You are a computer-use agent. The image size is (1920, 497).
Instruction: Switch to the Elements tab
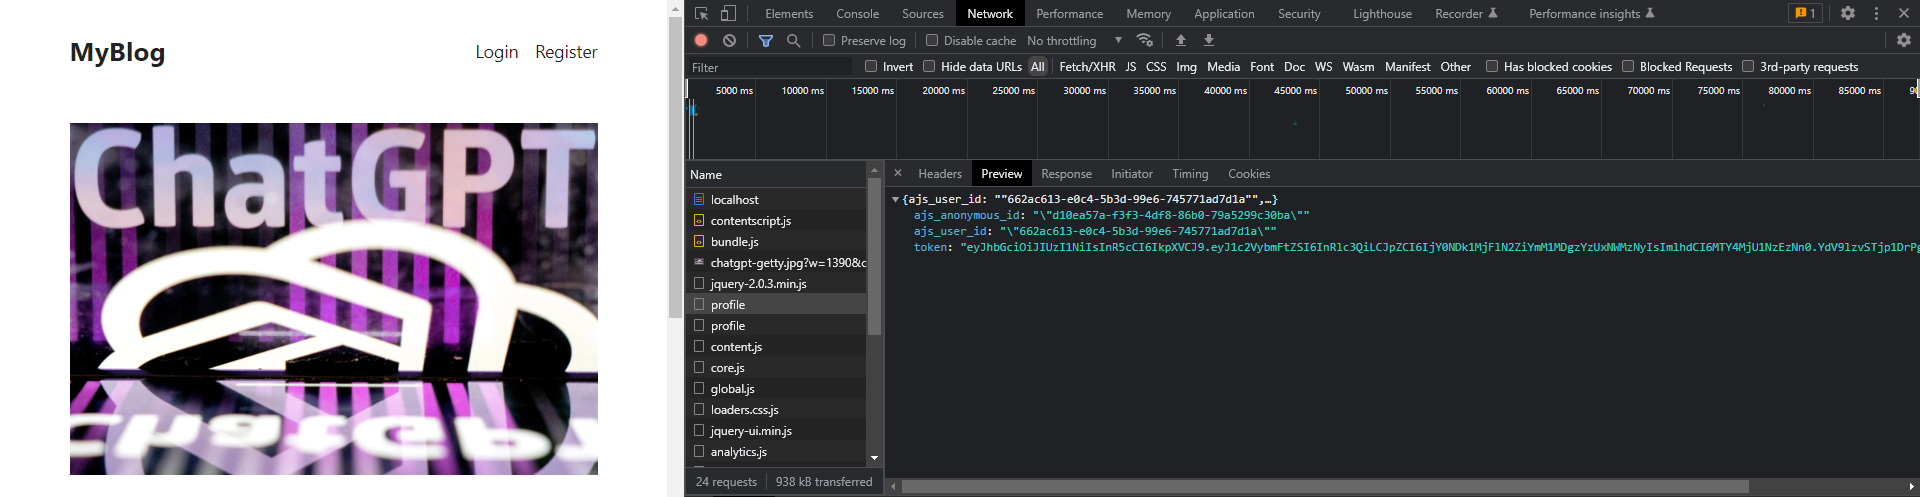click(x=789, y=14)
